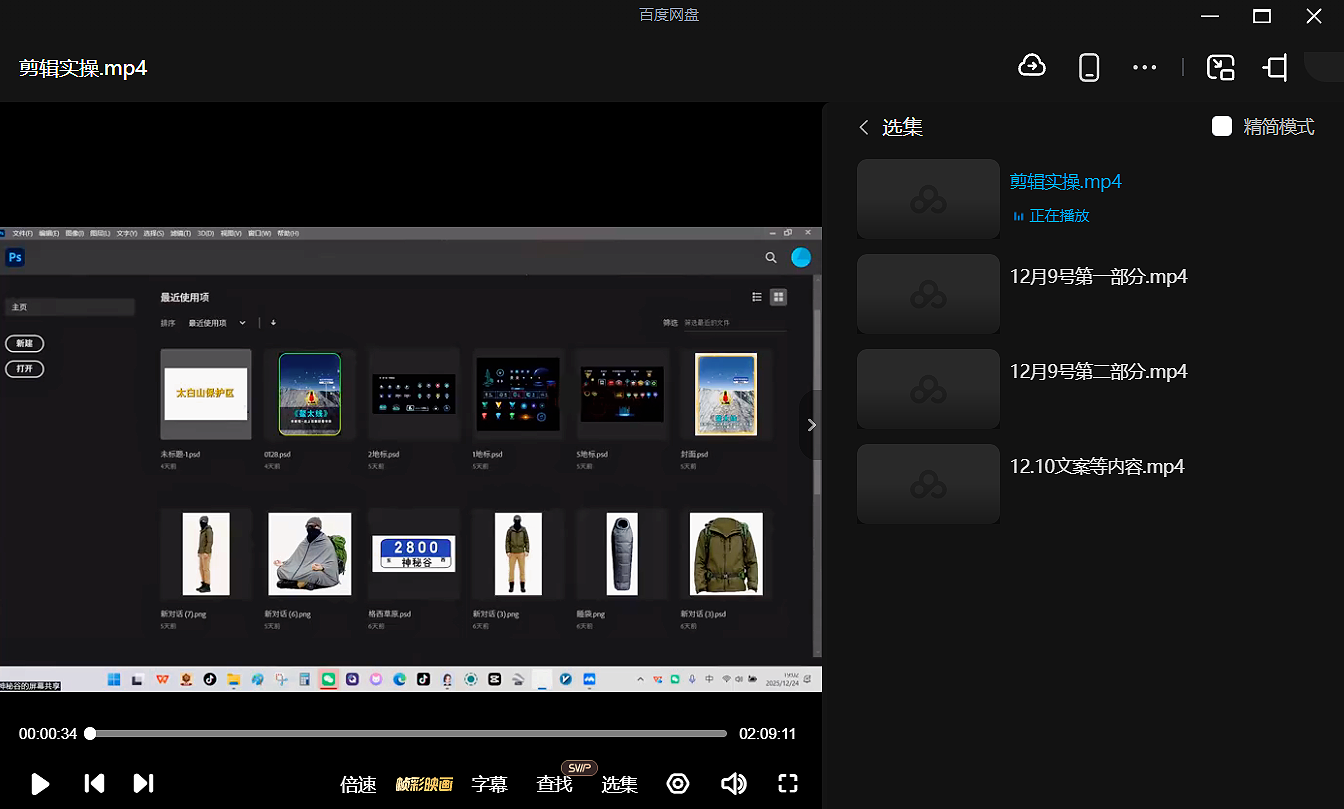Toggle the 选集 episode list button in controls
Image resolution: width=1344 pixels, height=809 pixels.
click(x=619, y=785)
